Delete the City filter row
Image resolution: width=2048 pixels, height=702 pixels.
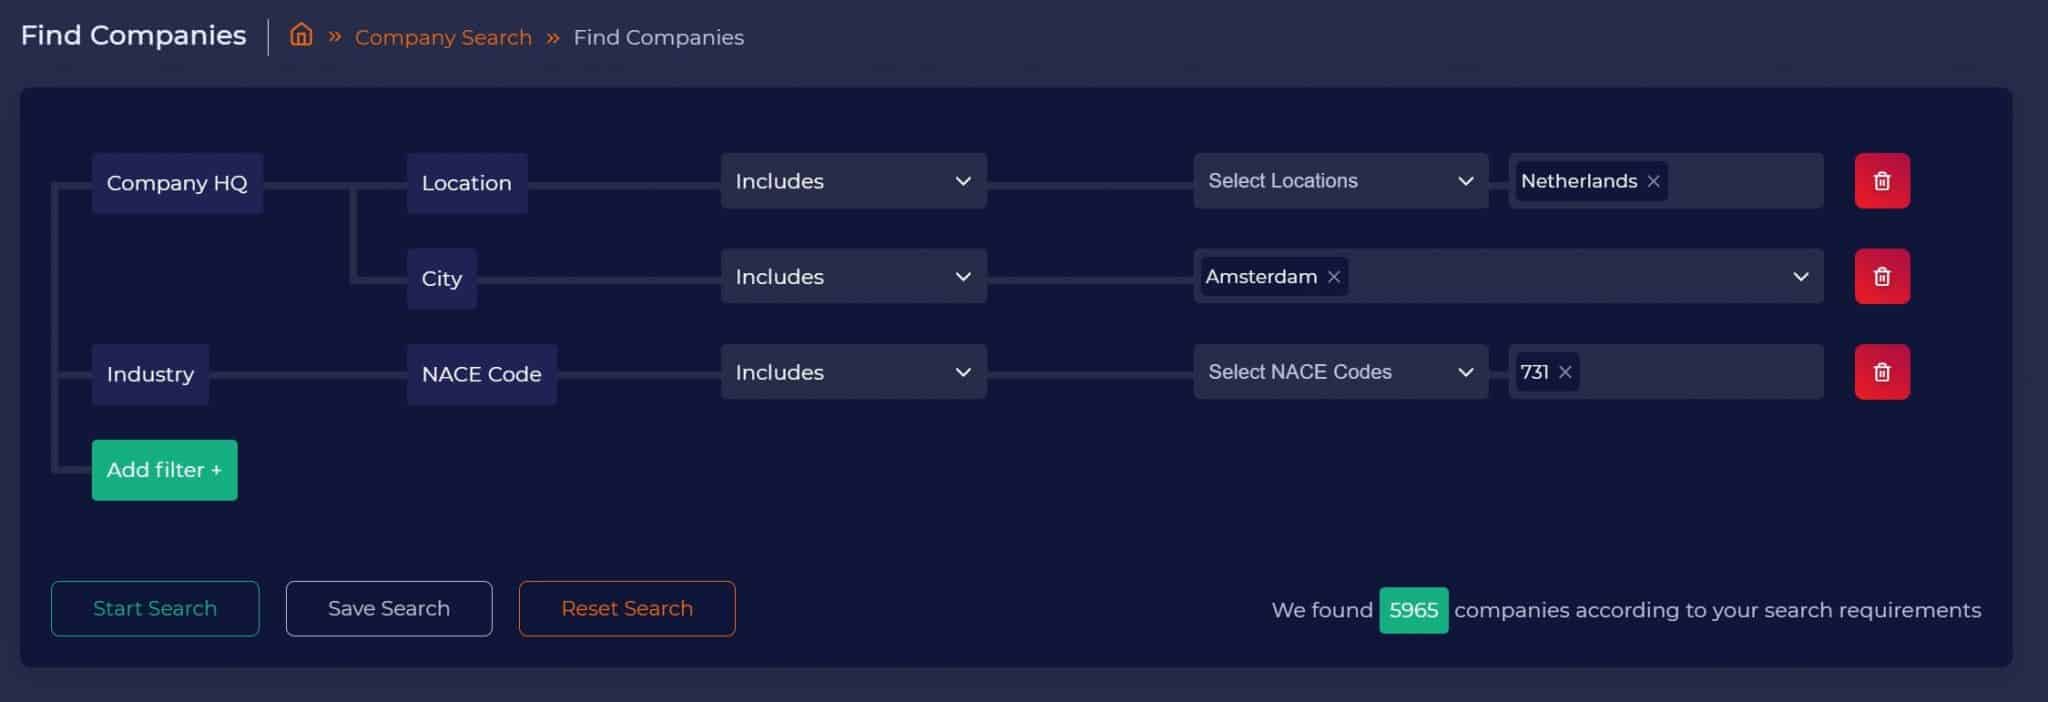point(1881,277)
